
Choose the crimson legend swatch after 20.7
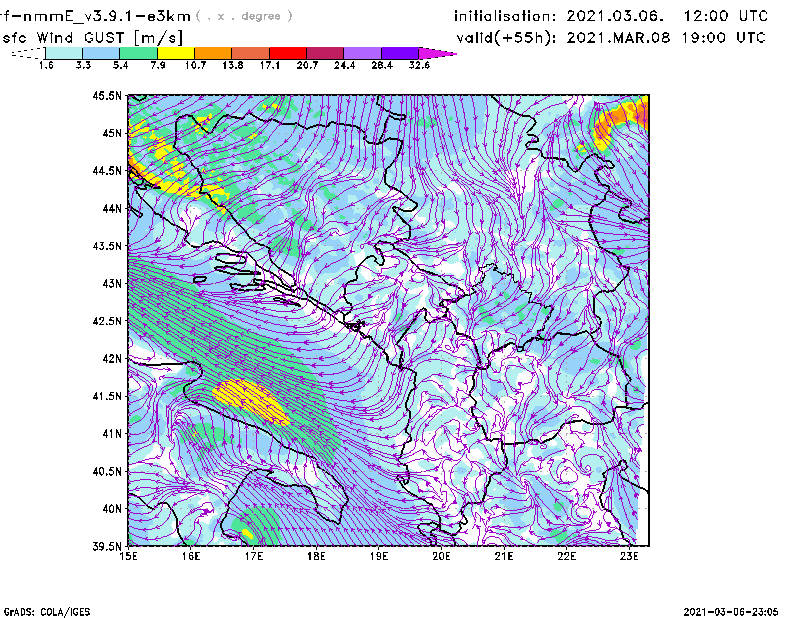(x=325, y=53)
